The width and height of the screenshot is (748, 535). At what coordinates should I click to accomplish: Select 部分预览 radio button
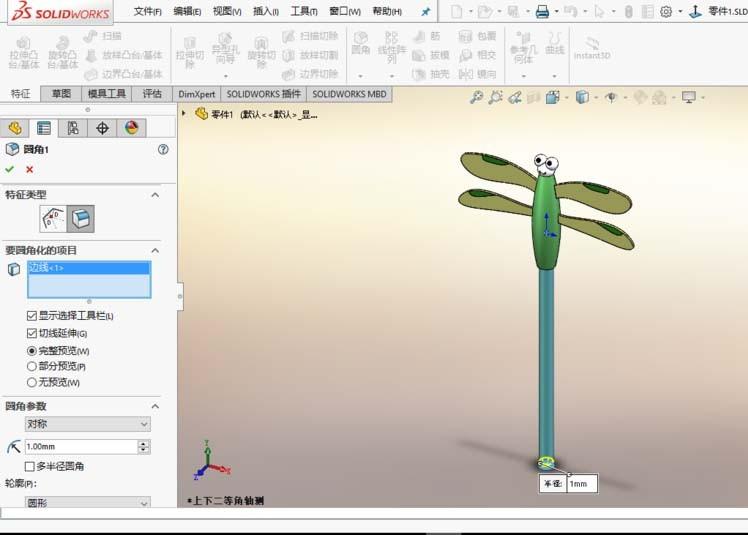coord(31,367)
